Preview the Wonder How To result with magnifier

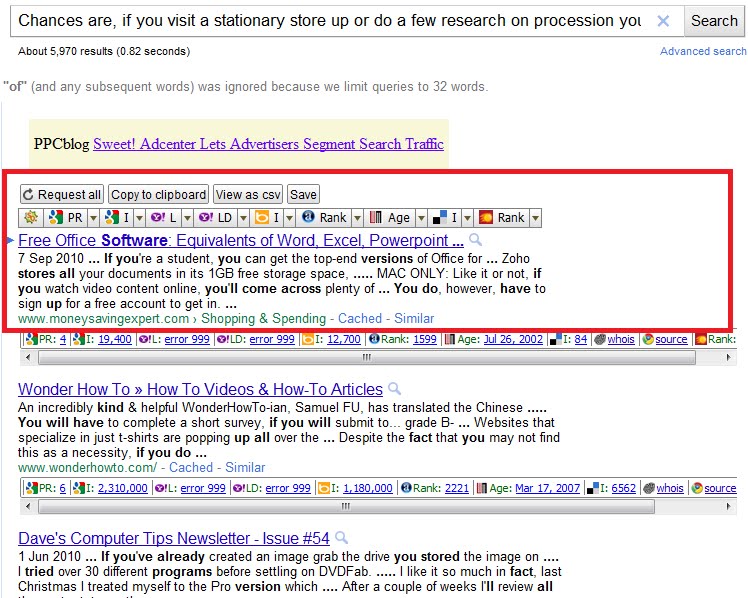pyautogui.click(x=394, y=389)
